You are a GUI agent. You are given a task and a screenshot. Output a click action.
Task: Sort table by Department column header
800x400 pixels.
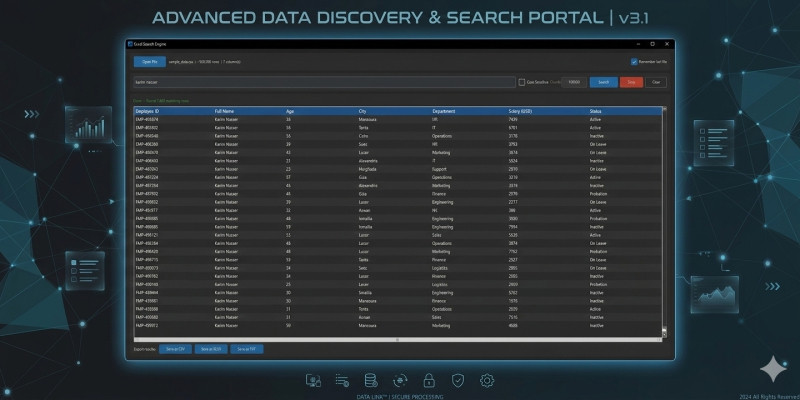pos(445,110)
